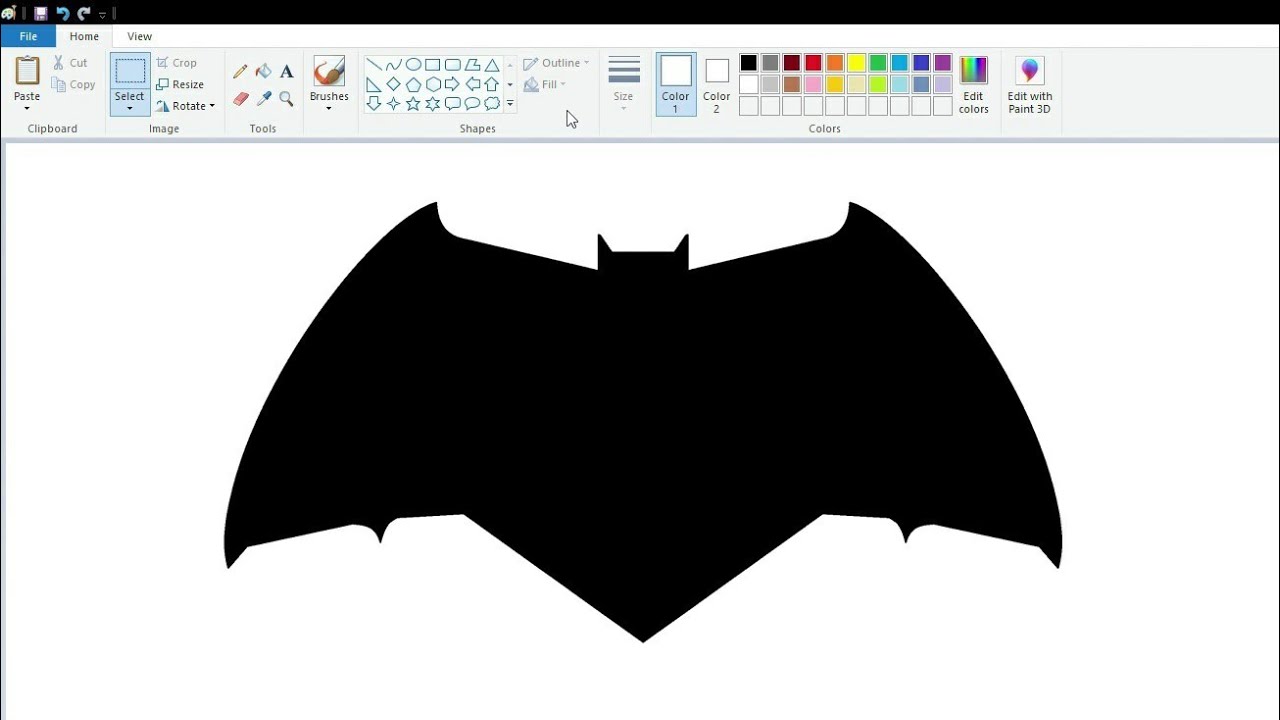The height and width of the screenshot is (720, 1280).
Task: Choose the Oval callout shape
Action: pos(472,103)
